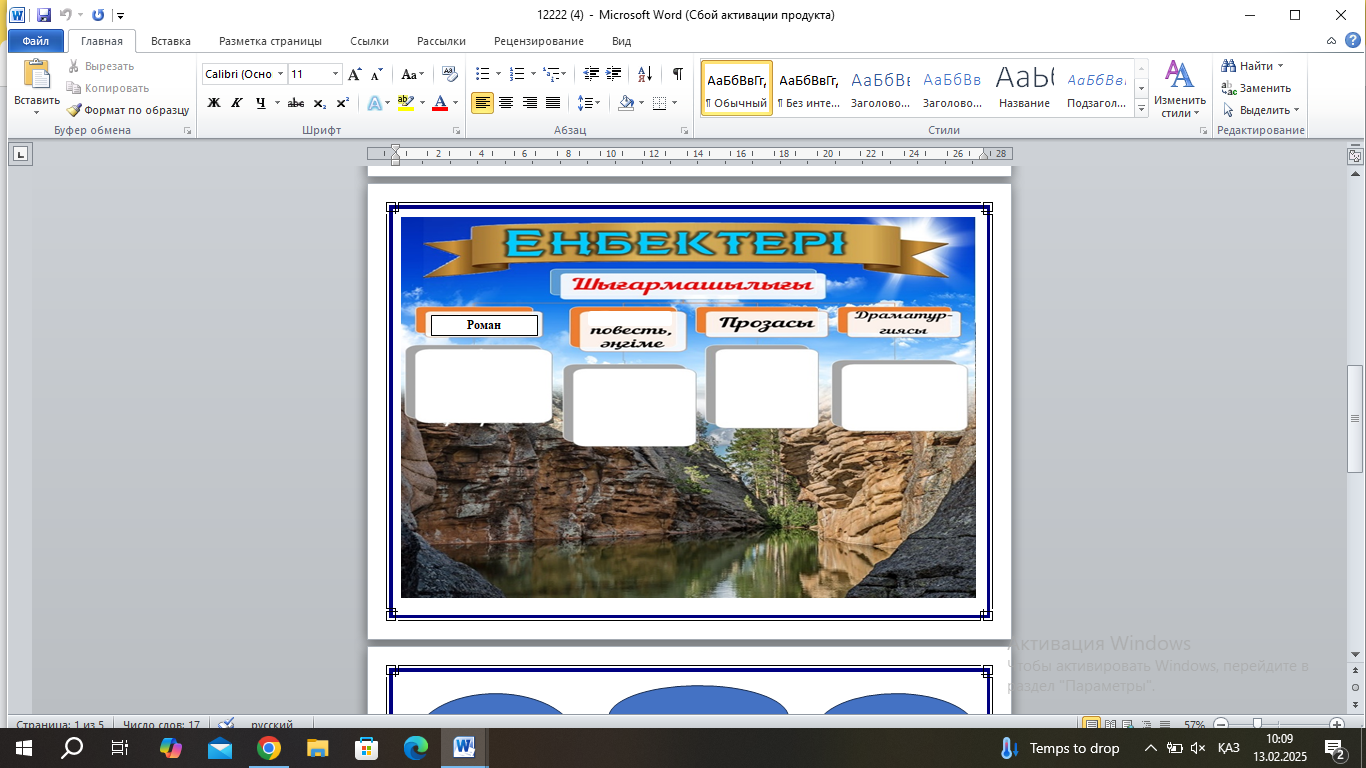Open File Explorer from the taskbar
The width and height of the screenshot is (1366, 768).
tap(317, 747)
